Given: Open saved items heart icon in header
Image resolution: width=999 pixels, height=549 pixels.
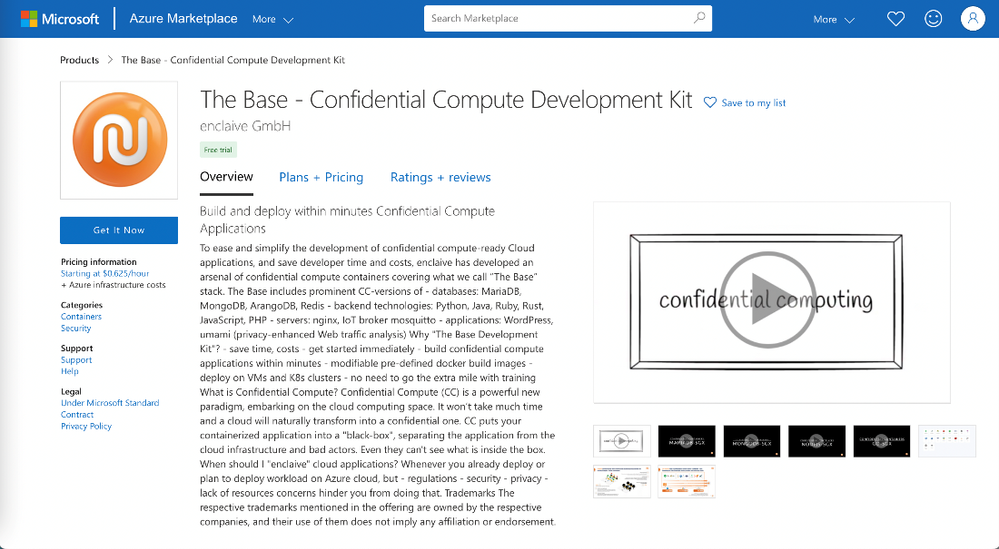Looking at the screenshot, I should (896, 18).
